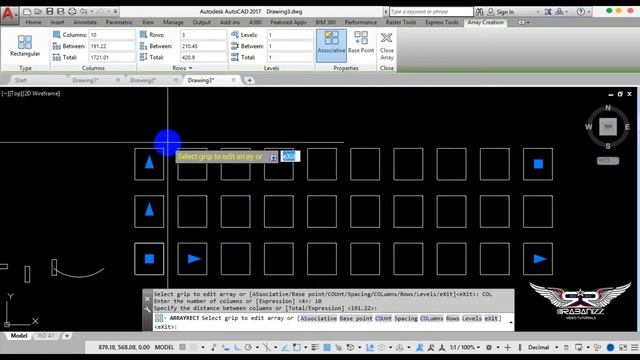The height and width of the screenshot is (360, 640).
Task: Click the right-arrow column spacing grip on second bottom-row item
Action: [x=194, y=259]
